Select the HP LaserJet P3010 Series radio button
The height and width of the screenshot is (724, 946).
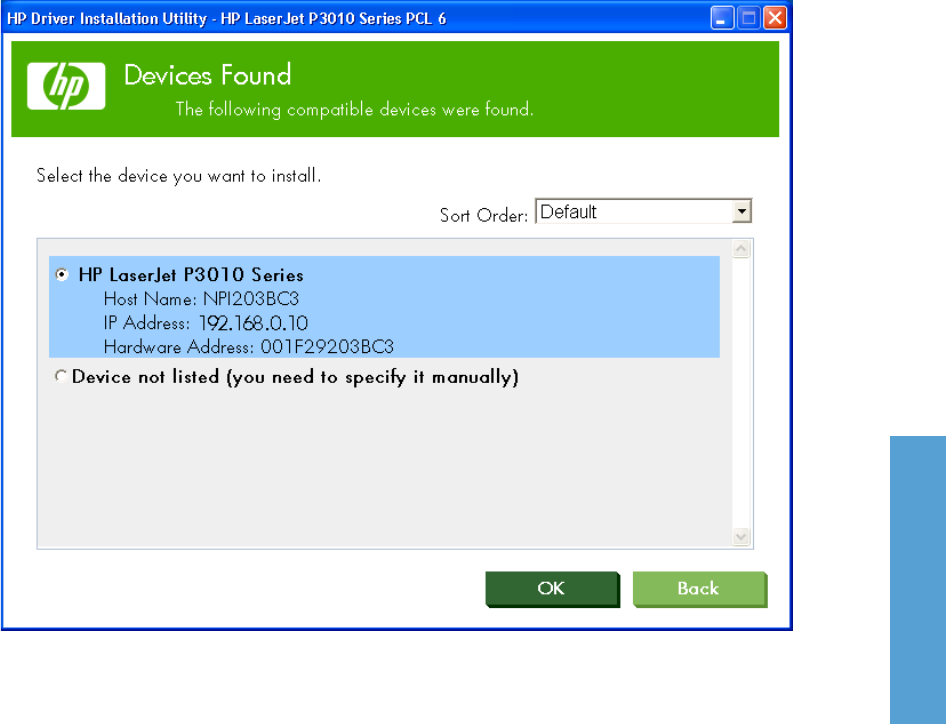pos(62,275)
